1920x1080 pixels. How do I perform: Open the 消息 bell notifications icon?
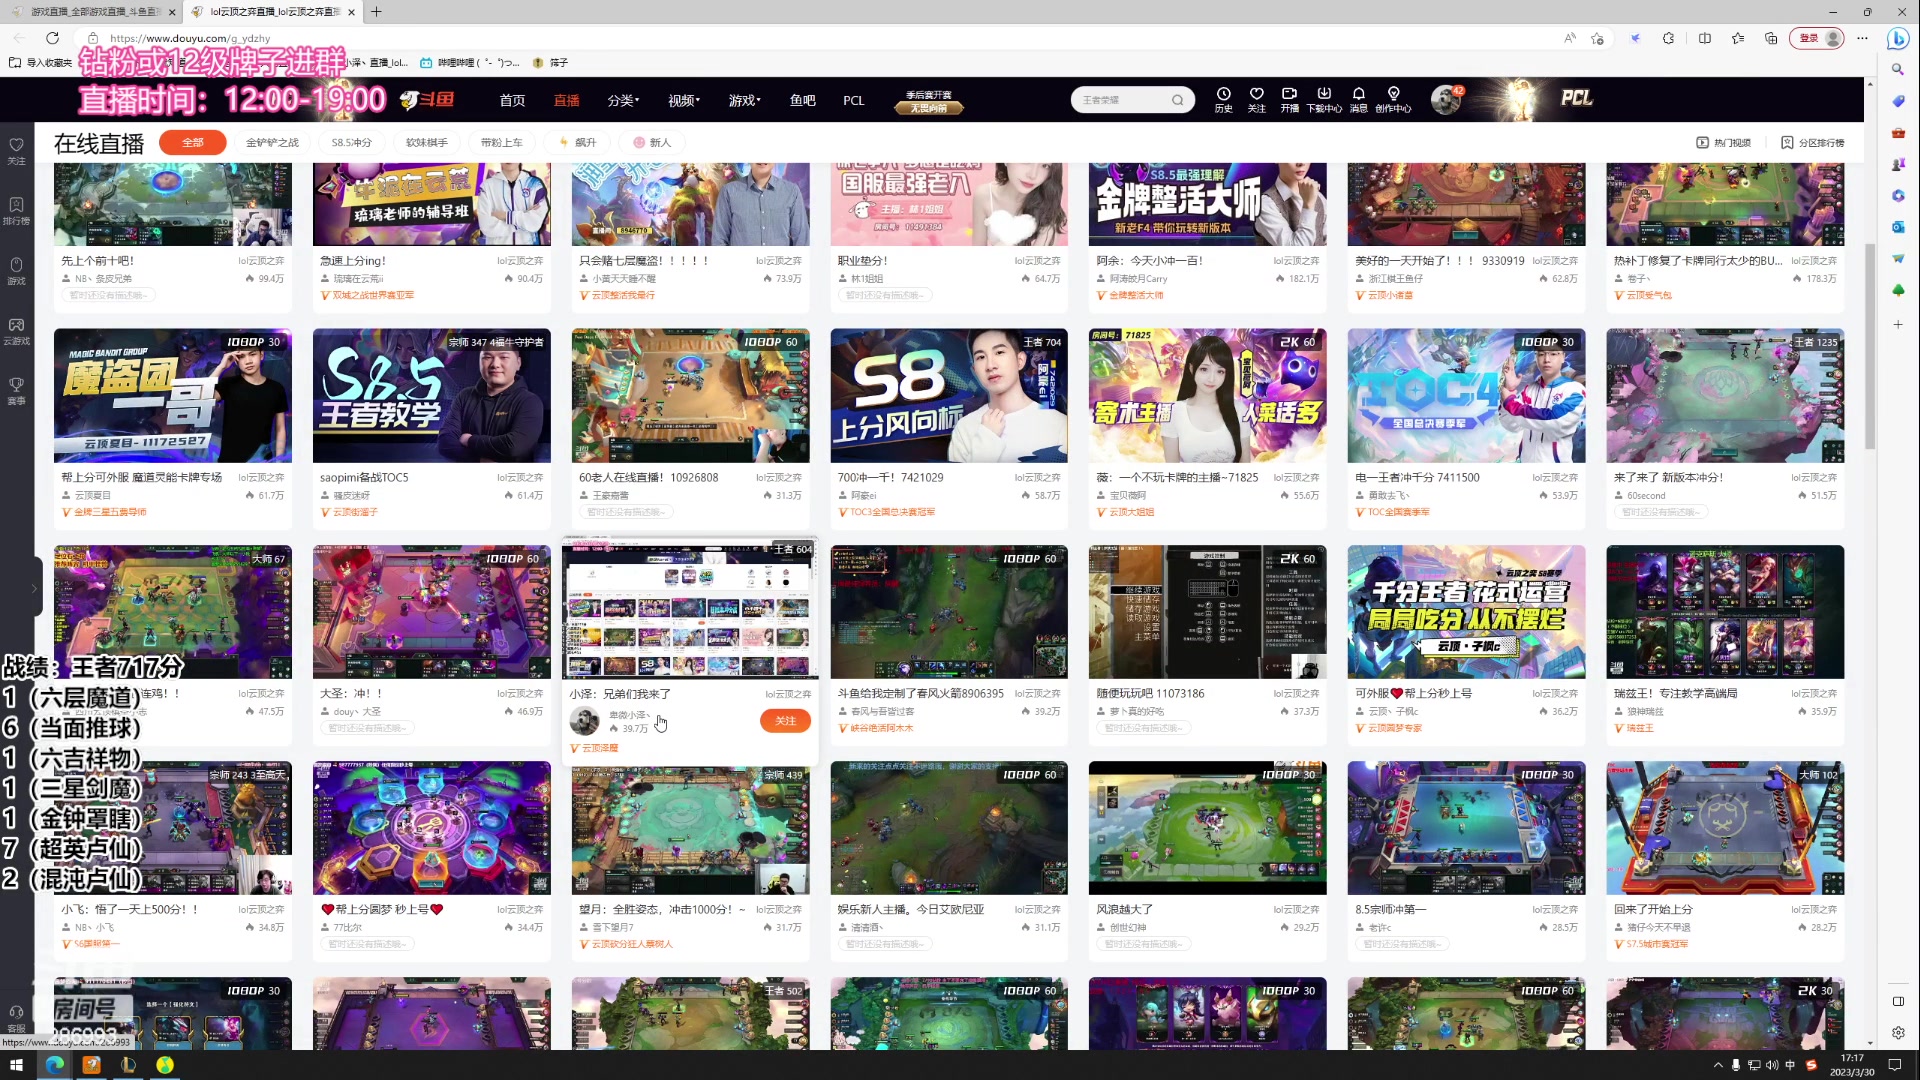click(1358, 94)
